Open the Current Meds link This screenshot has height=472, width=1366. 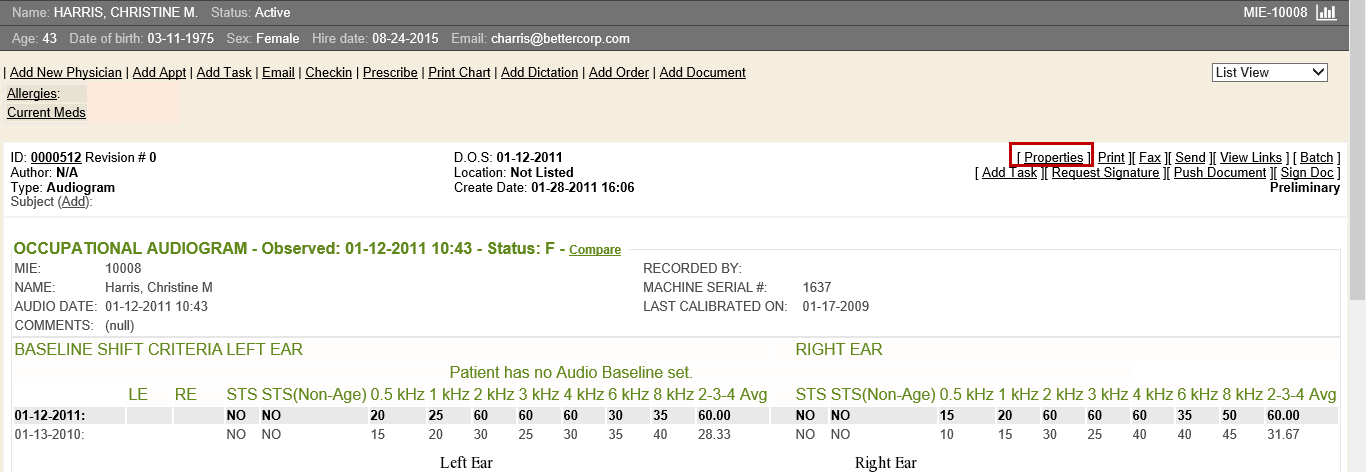tap(46, 113)
